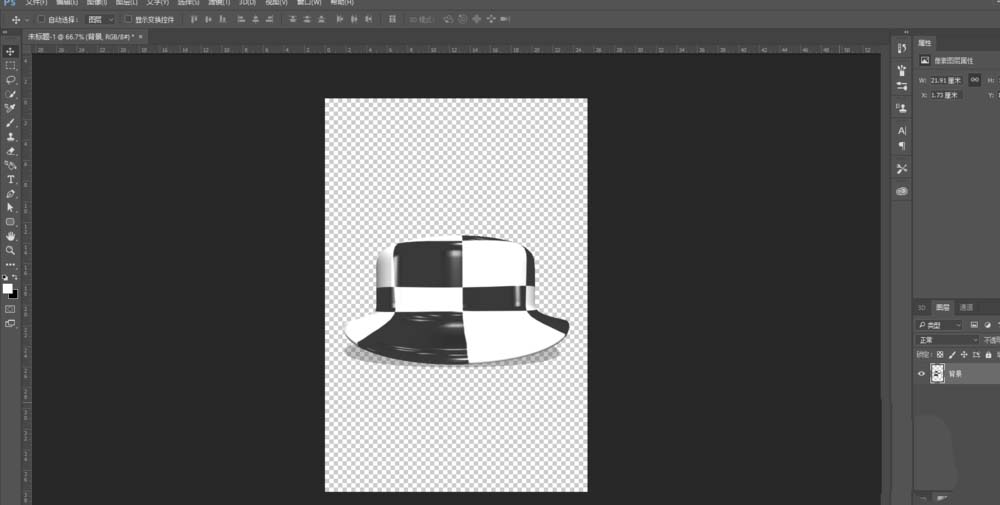Open the 视图(V) menu
This screenshot has height=505, width=1000.
pos(277,3)
